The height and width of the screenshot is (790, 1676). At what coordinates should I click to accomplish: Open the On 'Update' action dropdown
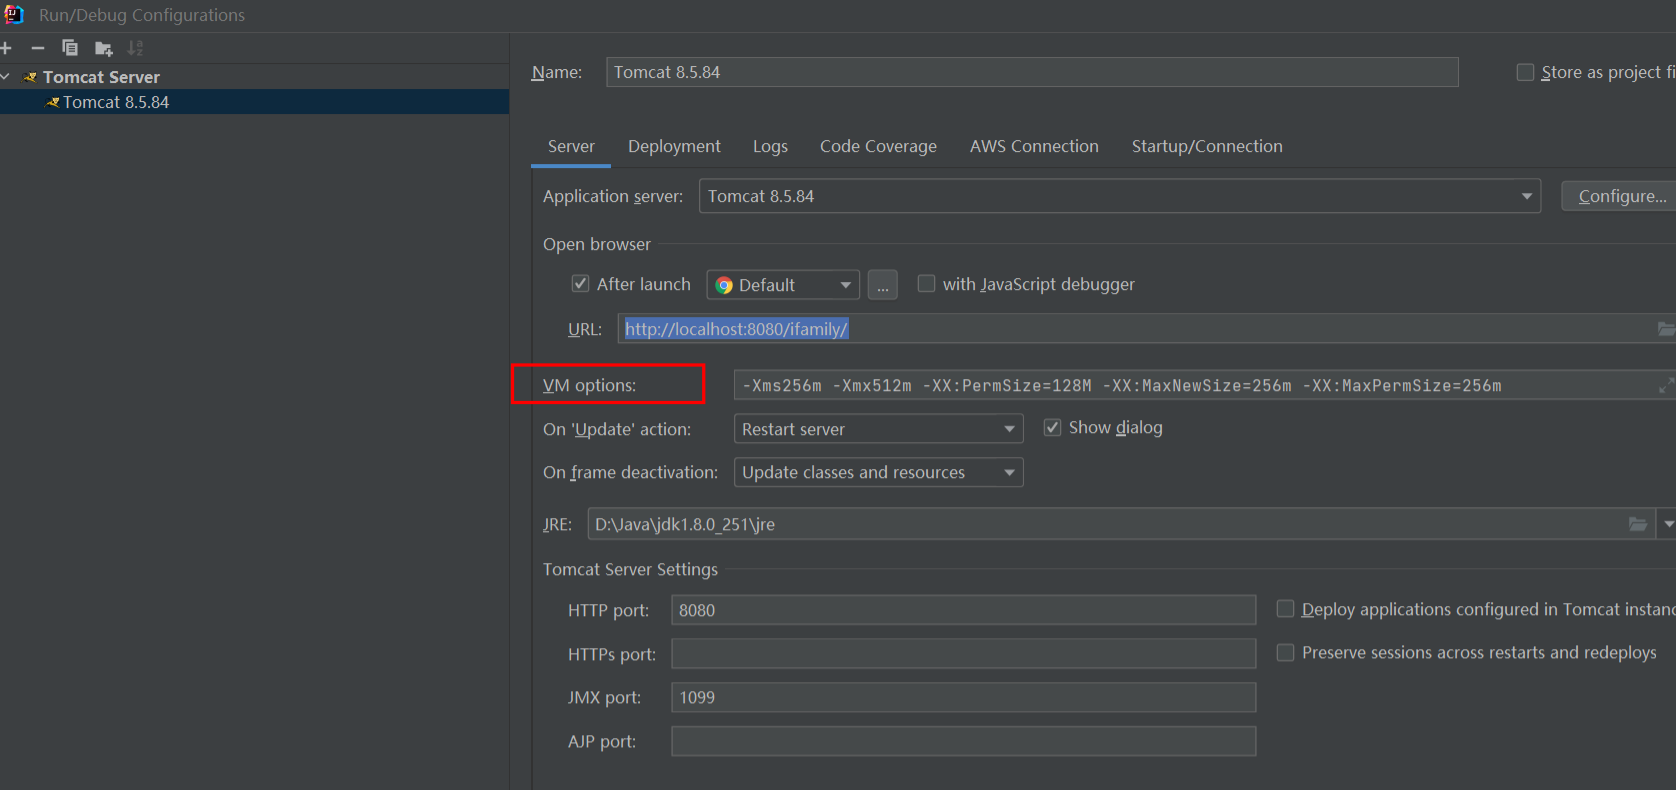click(x=1009, y=429)
